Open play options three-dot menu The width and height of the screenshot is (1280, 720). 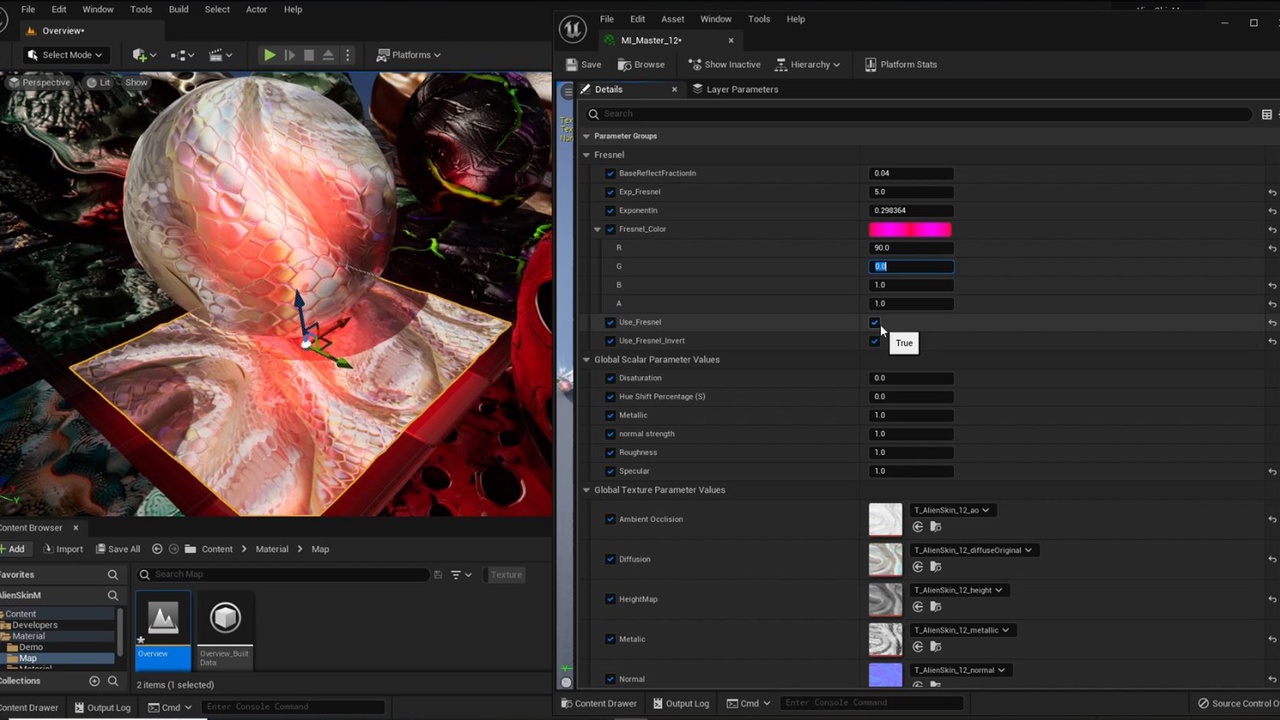(347, 55)
